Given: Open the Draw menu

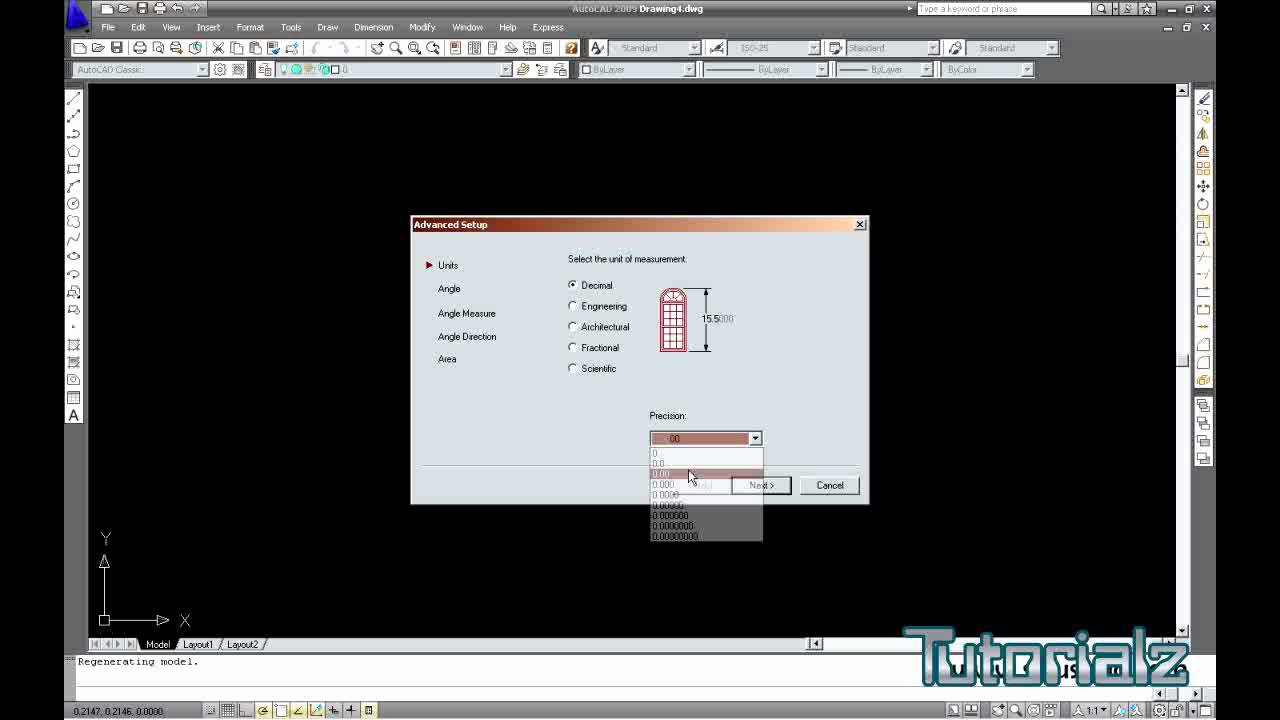Looking at the screenshot, I should (327, 27).
